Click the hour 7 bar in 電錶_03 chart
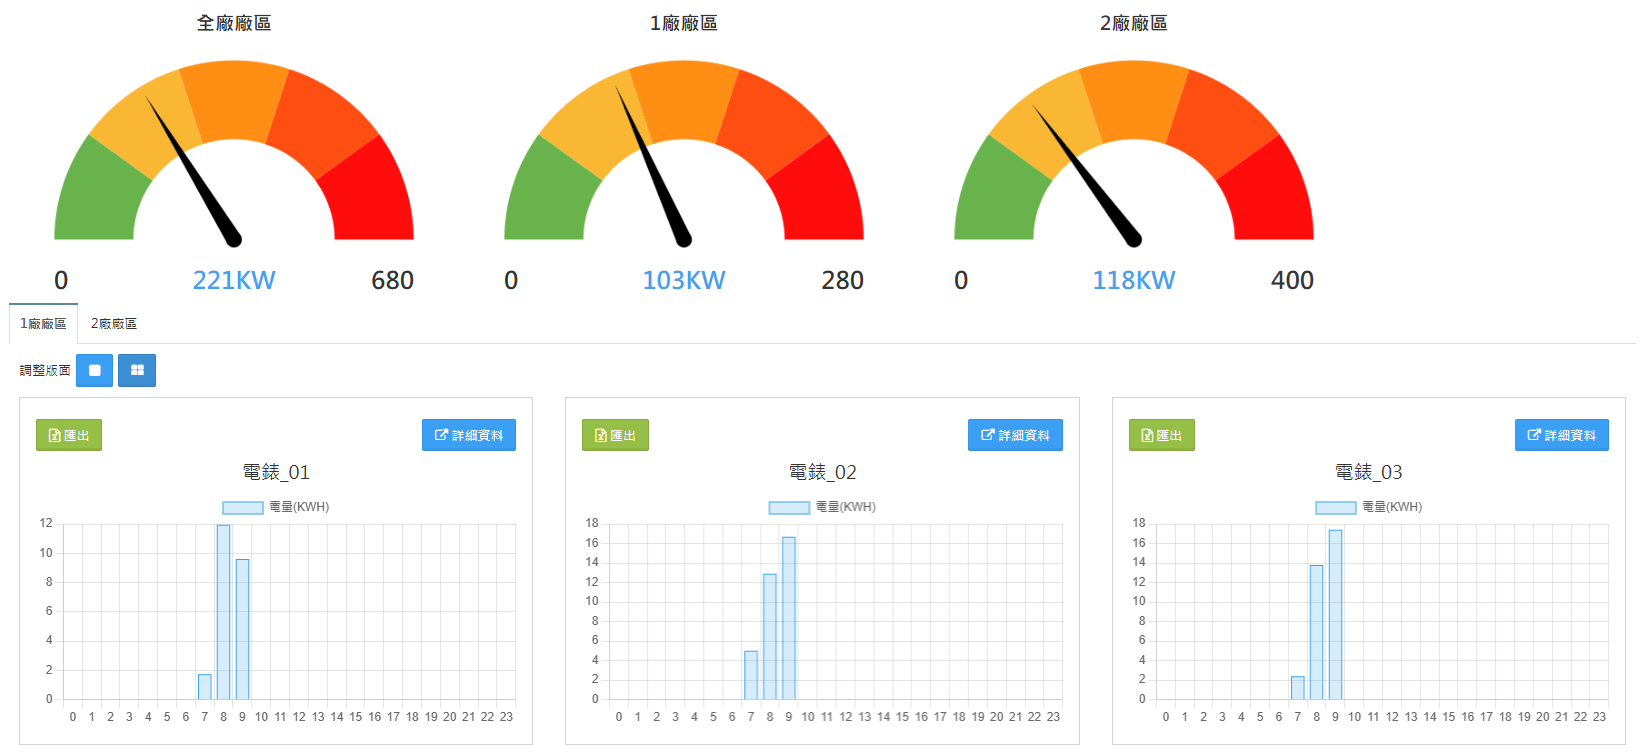 click(x=1297, y=688)
